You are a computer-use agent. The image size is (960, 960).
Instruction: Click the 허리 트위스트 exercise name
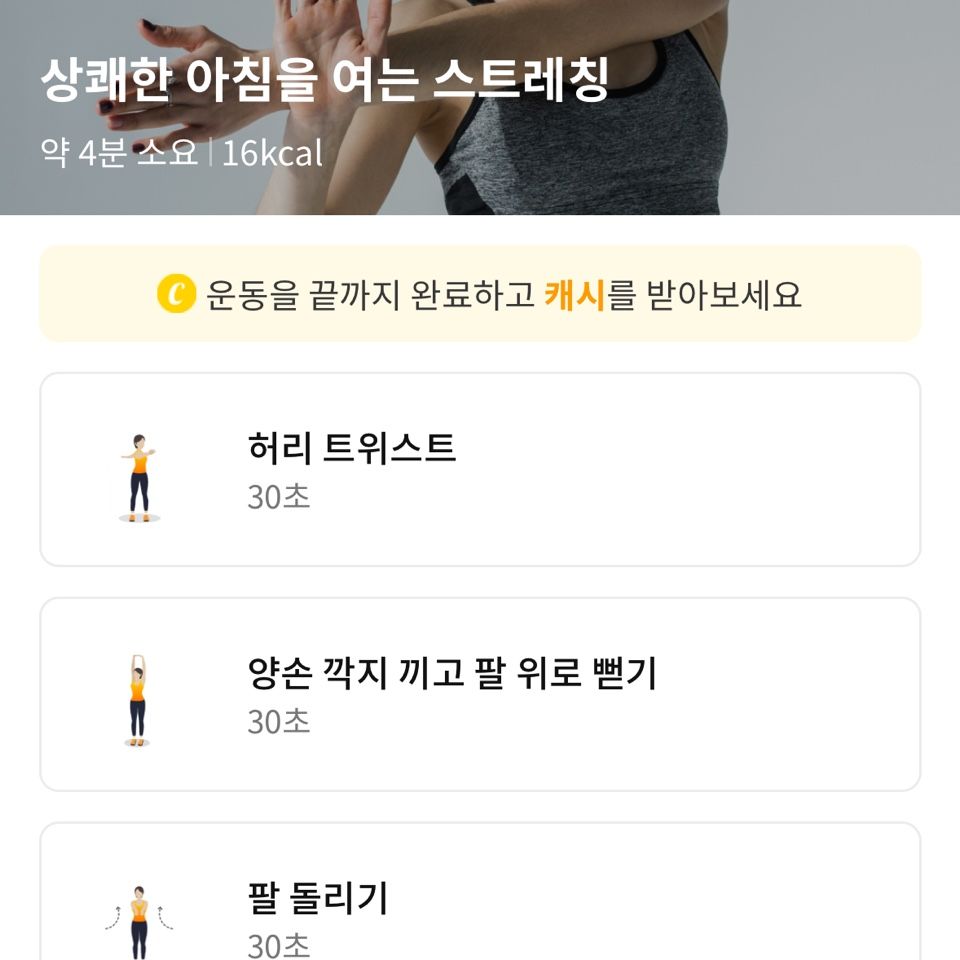(351, 447)
